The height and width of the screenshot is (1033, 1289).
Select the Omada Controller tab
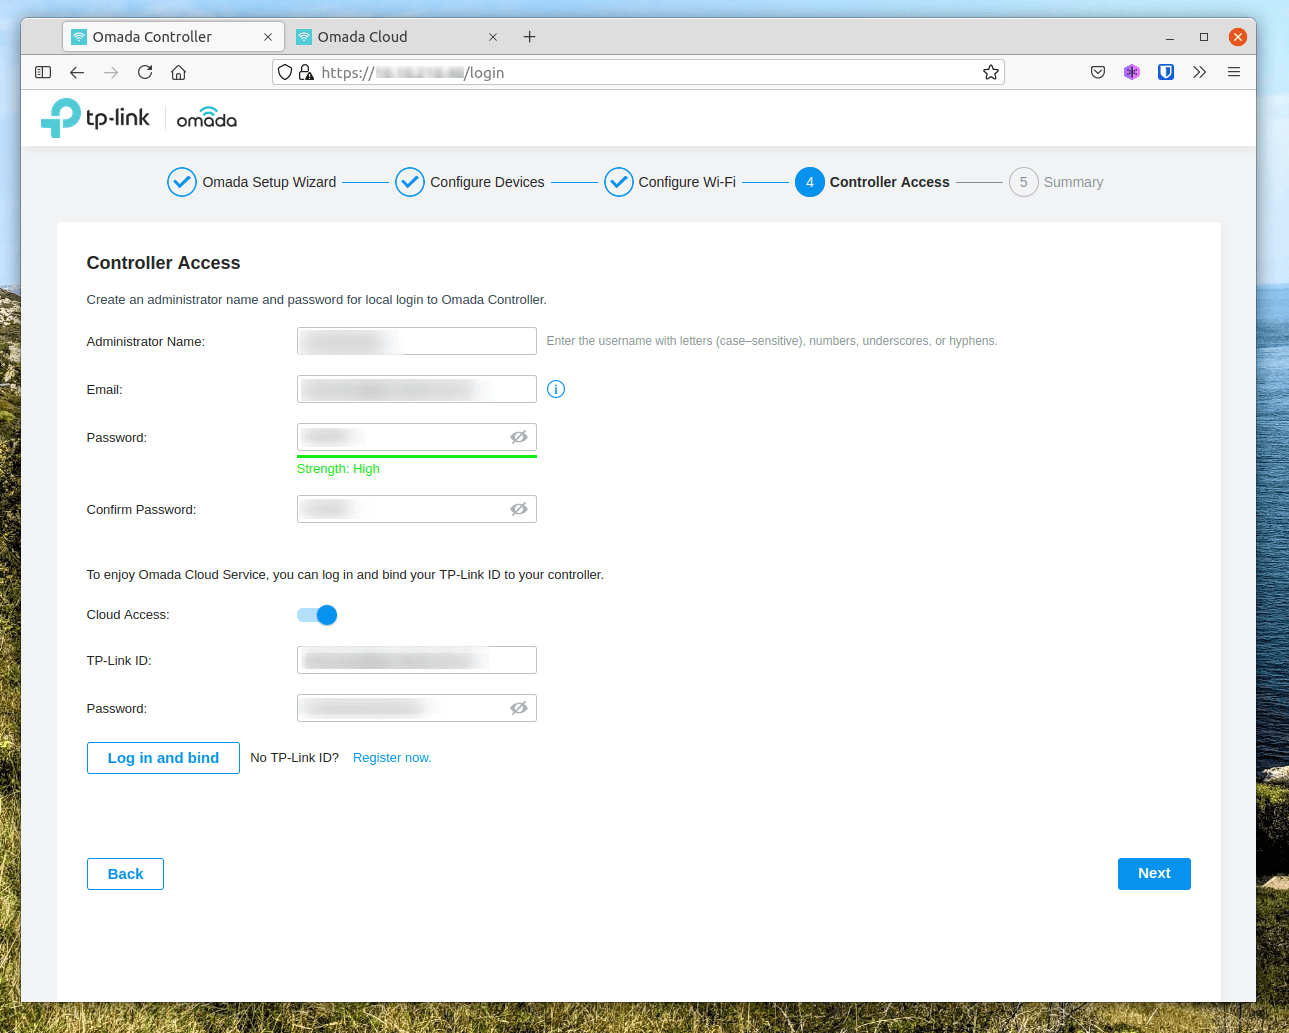(x=173, y=37)
